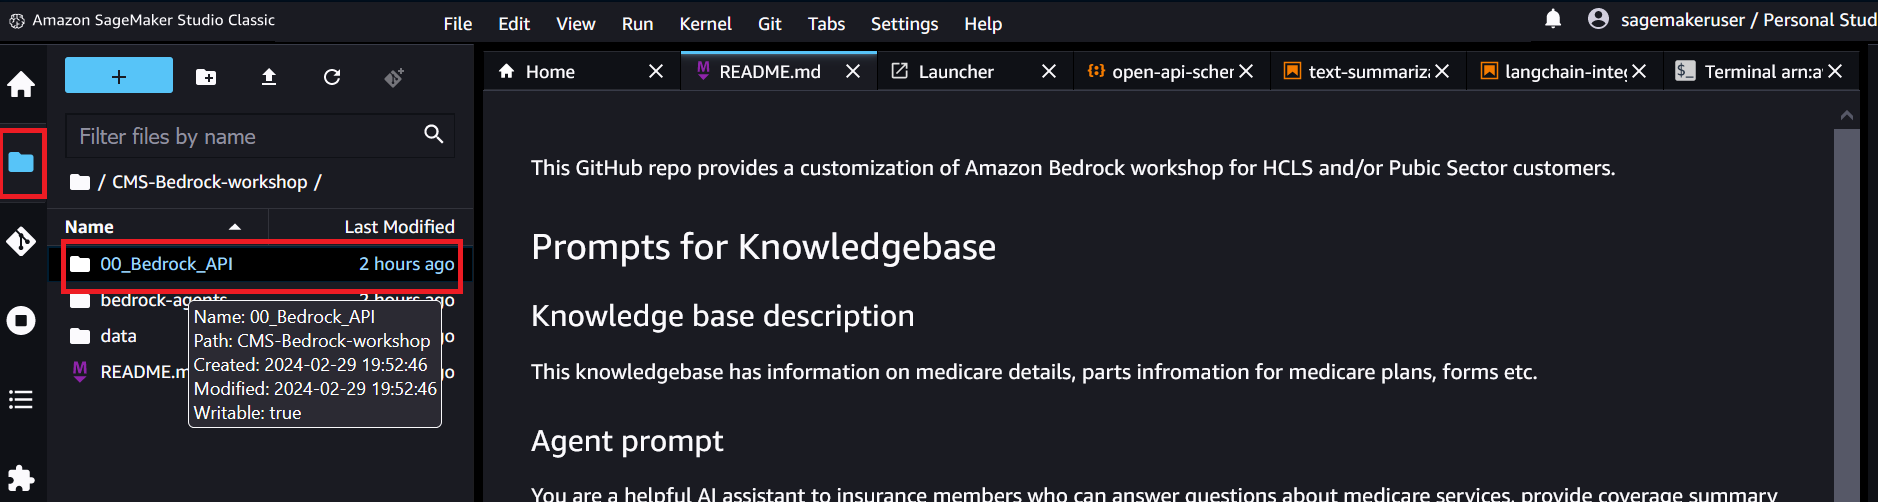1878x502 pixels.
Task: Open the Settings menu
Action: [904, 24]
